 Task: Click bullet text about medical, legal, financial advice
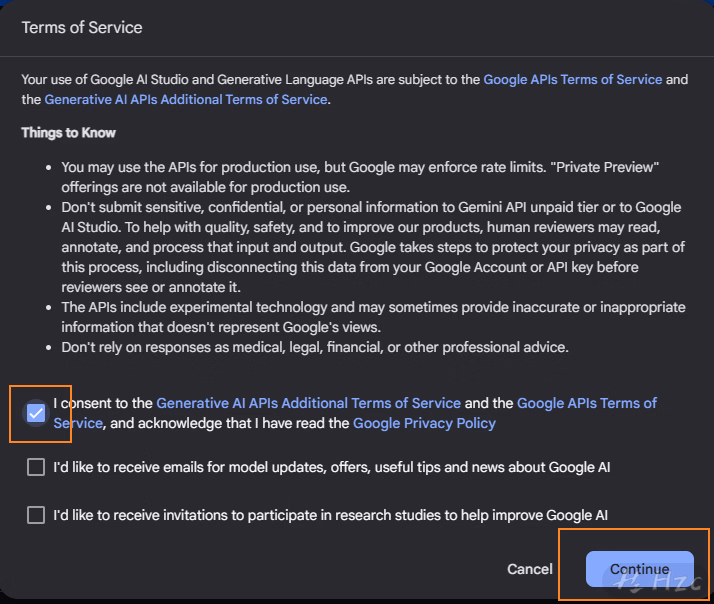point(315,347)
